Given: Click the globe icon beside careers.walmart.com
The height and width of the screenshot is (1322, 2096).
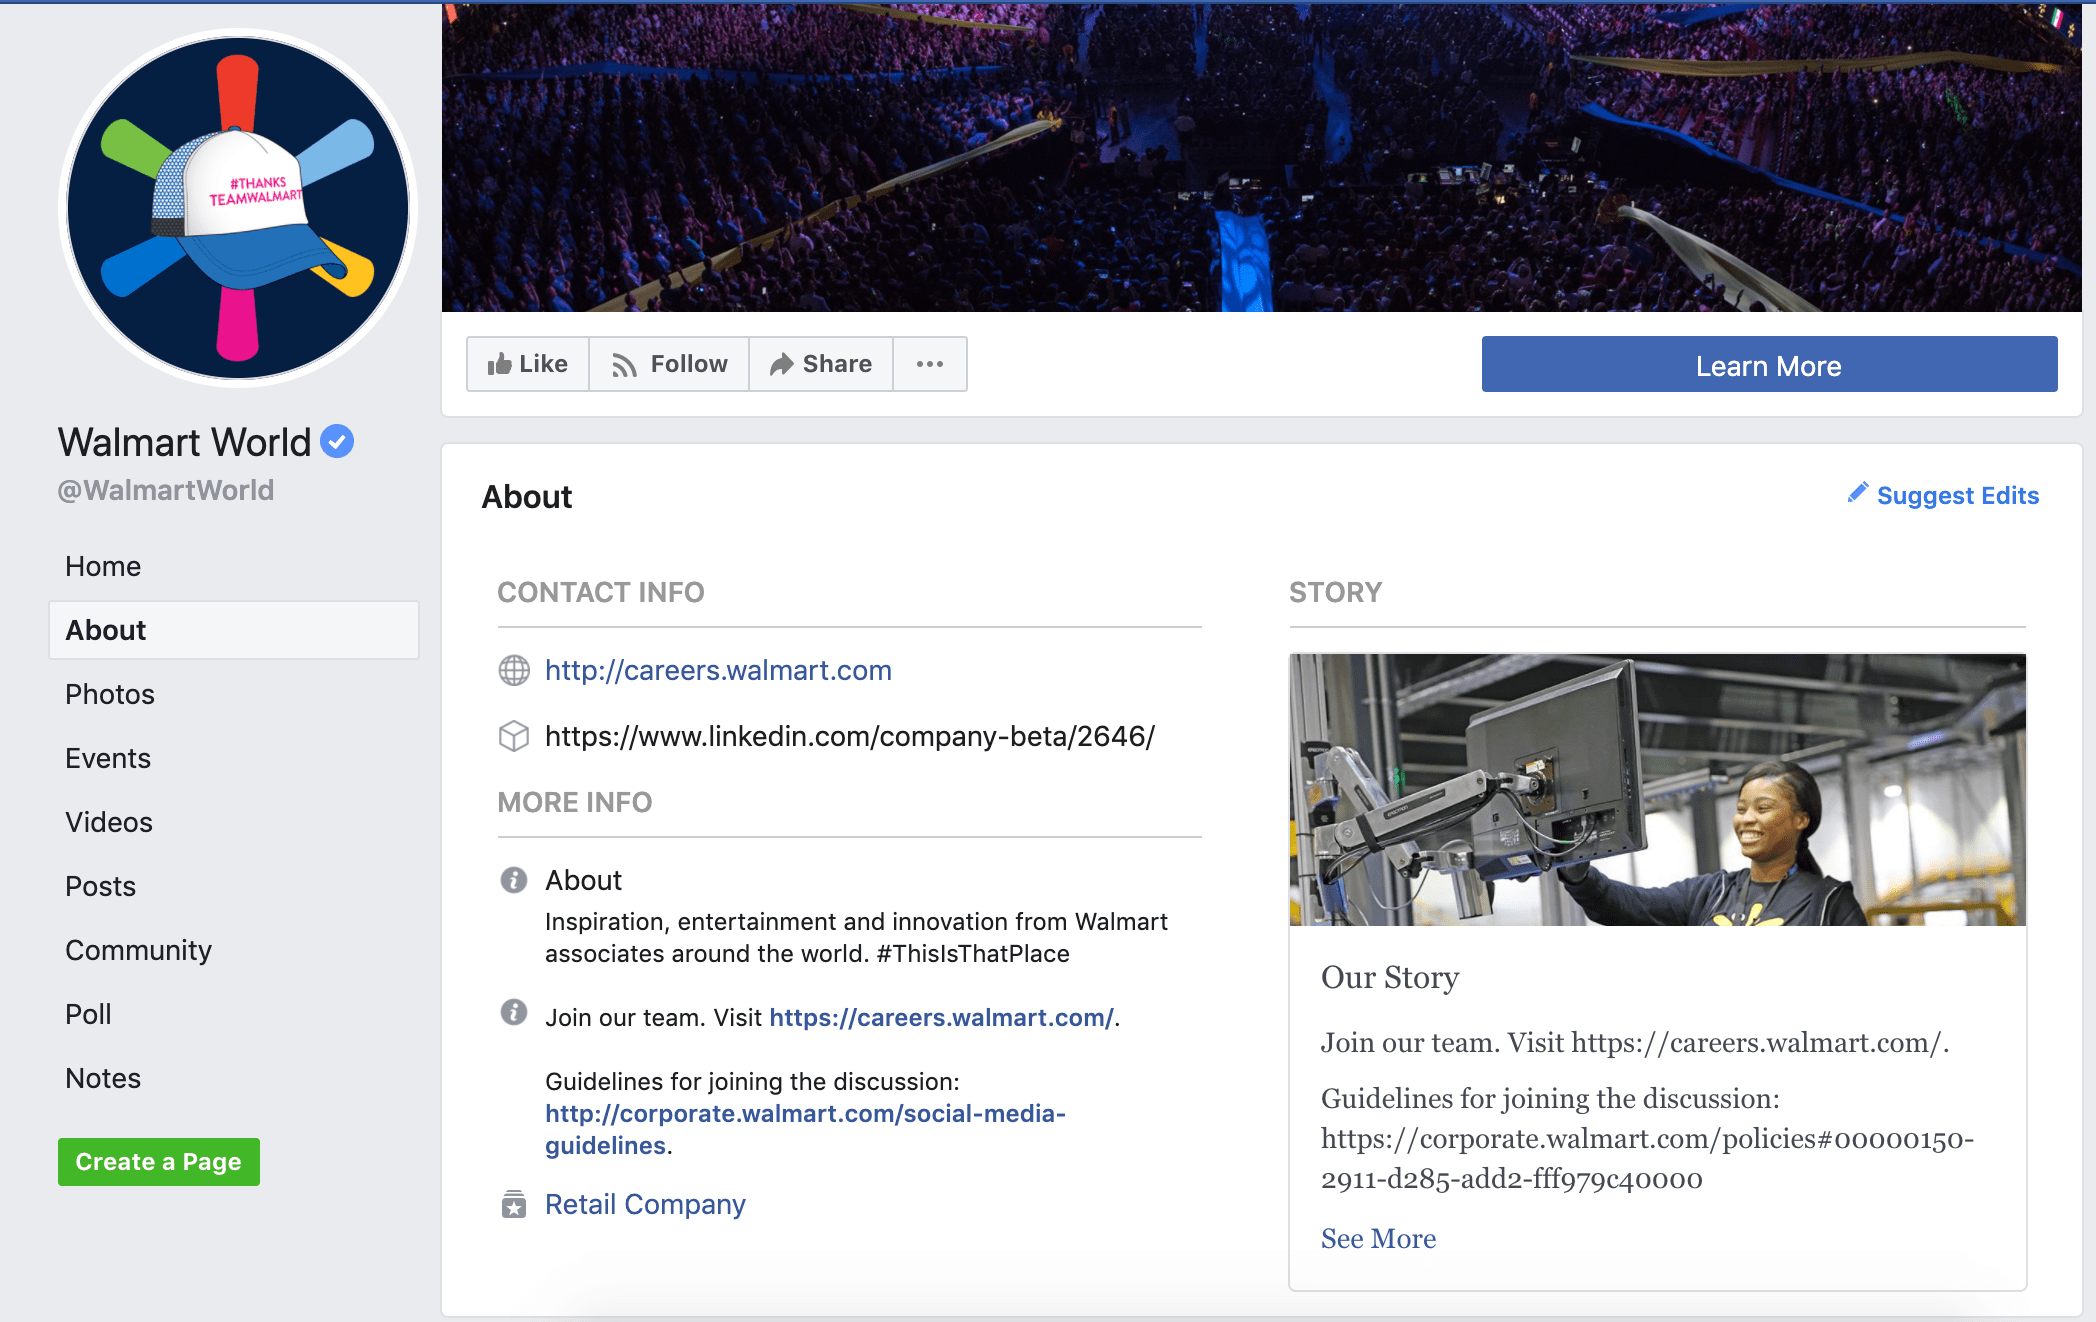Looking at the screenshot, I should [x=513, y=671].
